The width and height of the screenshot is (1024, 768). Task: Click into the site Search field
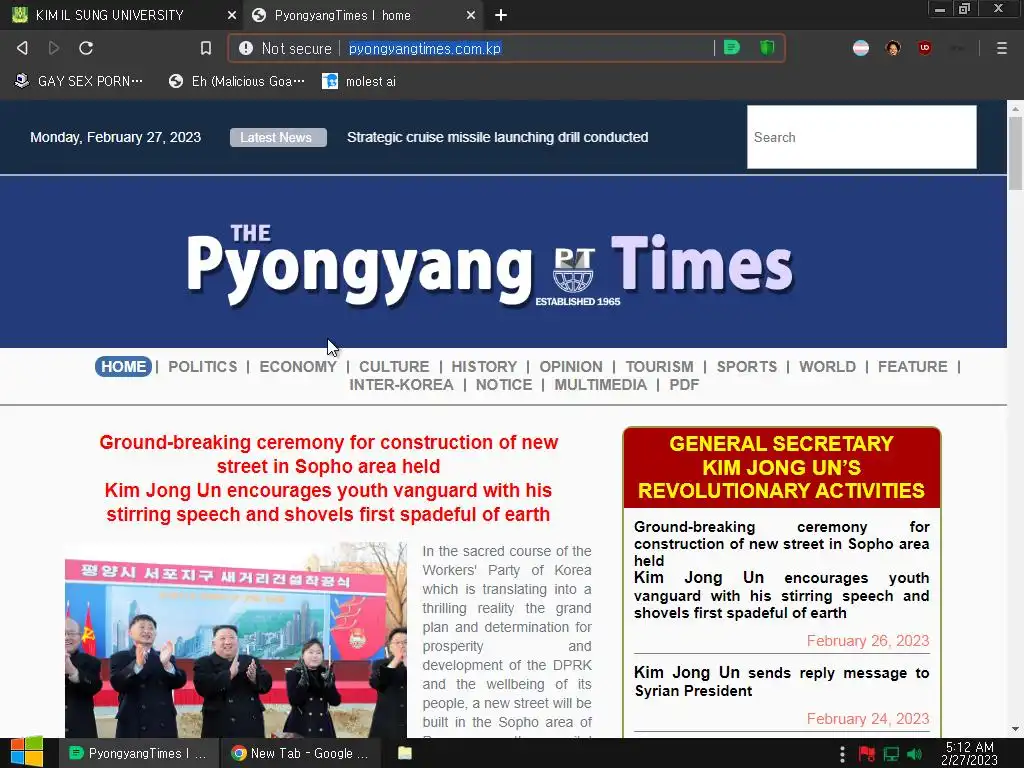pyautogui.click(x=862, y=137)
